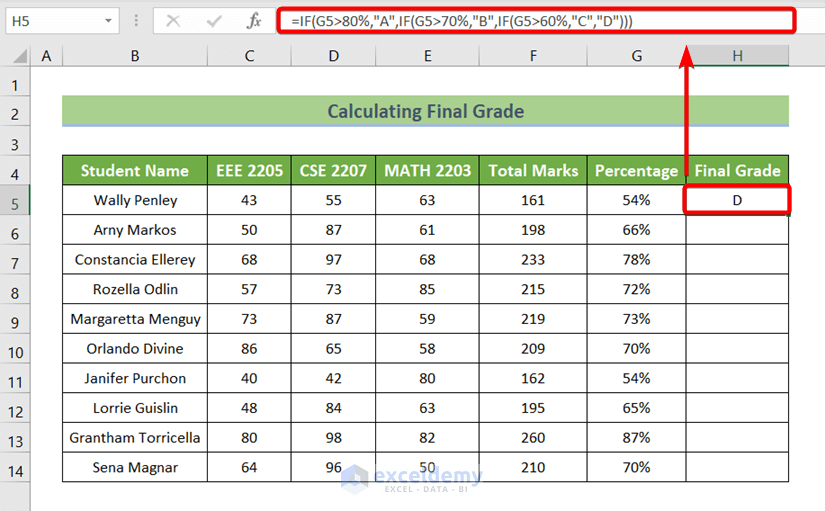Click Total Marks value 219

(x=533, y=319)
